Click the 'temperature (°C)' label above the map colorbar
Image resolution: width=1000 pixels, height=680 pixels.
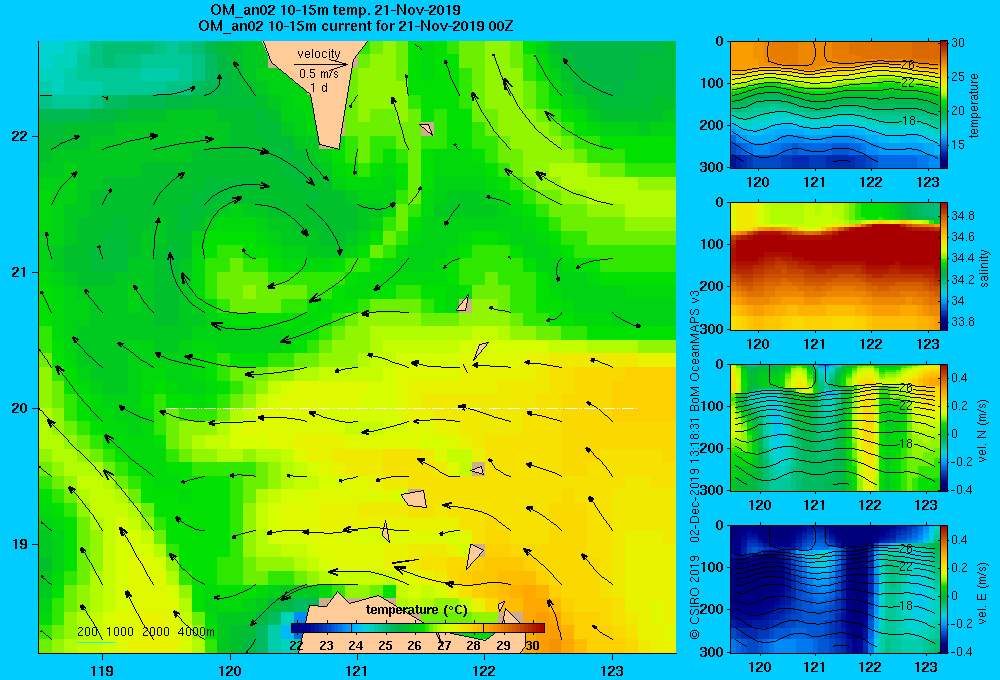tap(417, 610)
